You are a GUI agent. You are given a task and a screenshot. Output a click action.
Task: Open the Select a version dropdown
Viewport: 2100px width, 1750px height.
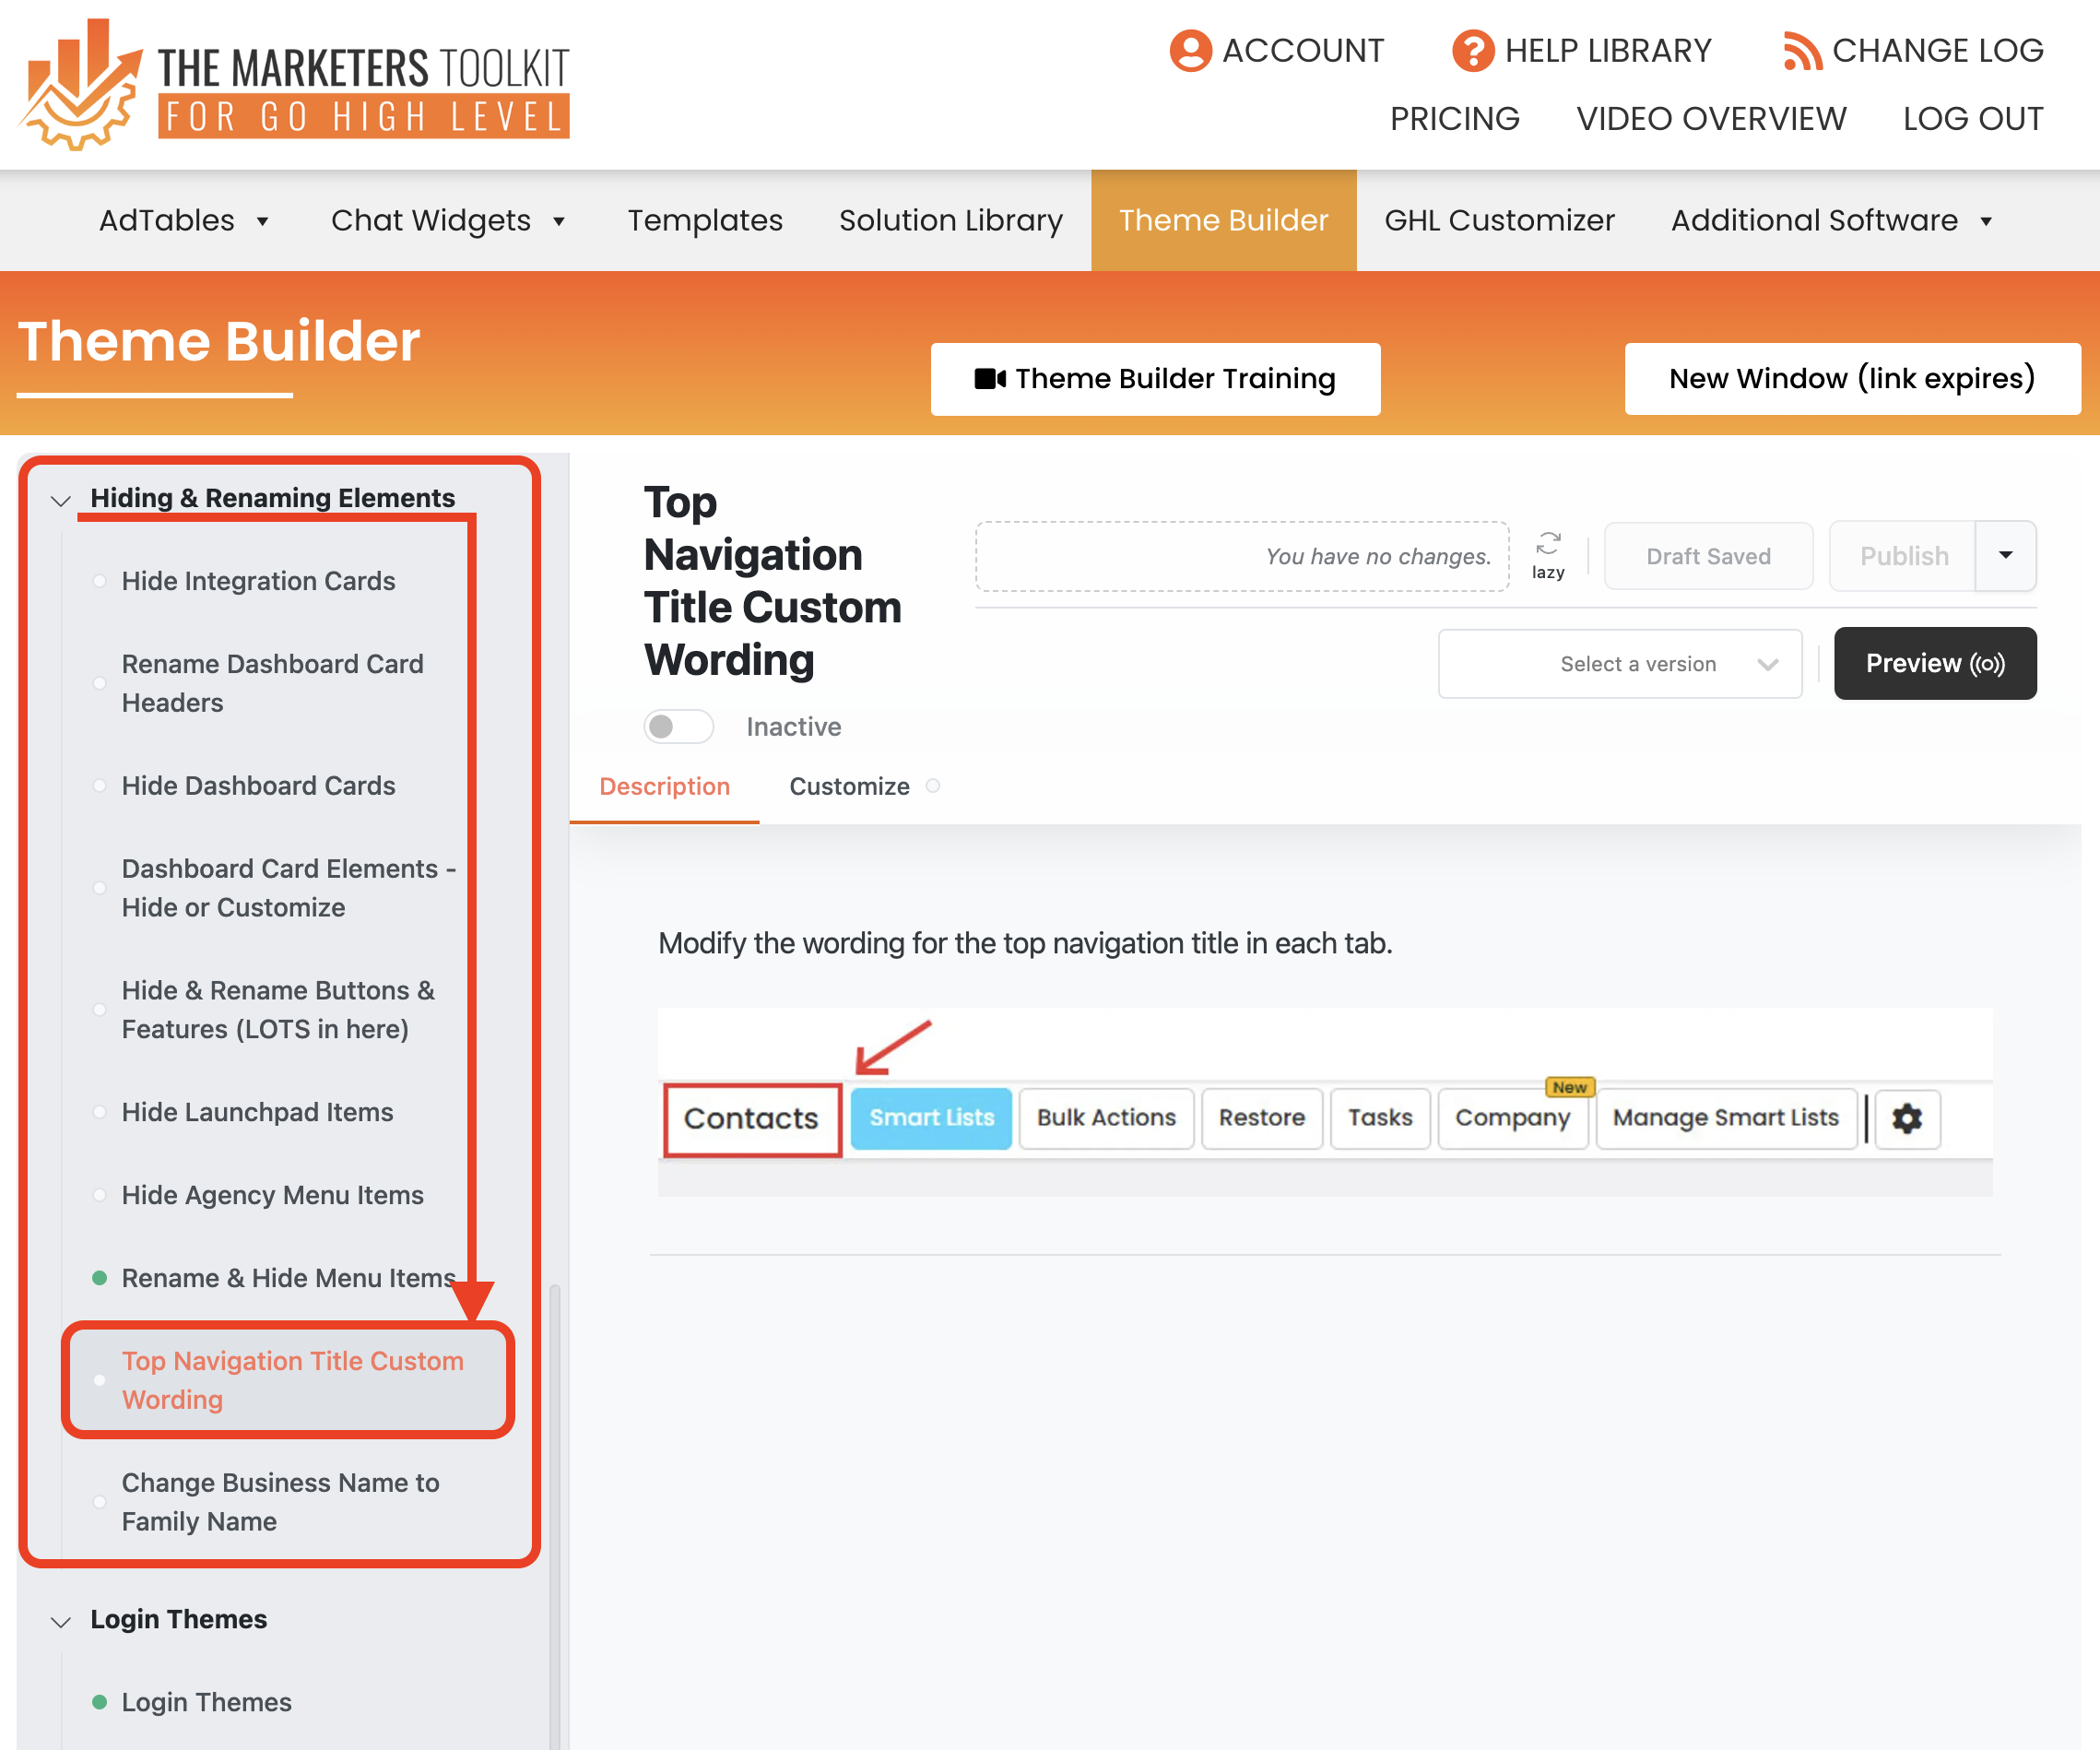1620,664
